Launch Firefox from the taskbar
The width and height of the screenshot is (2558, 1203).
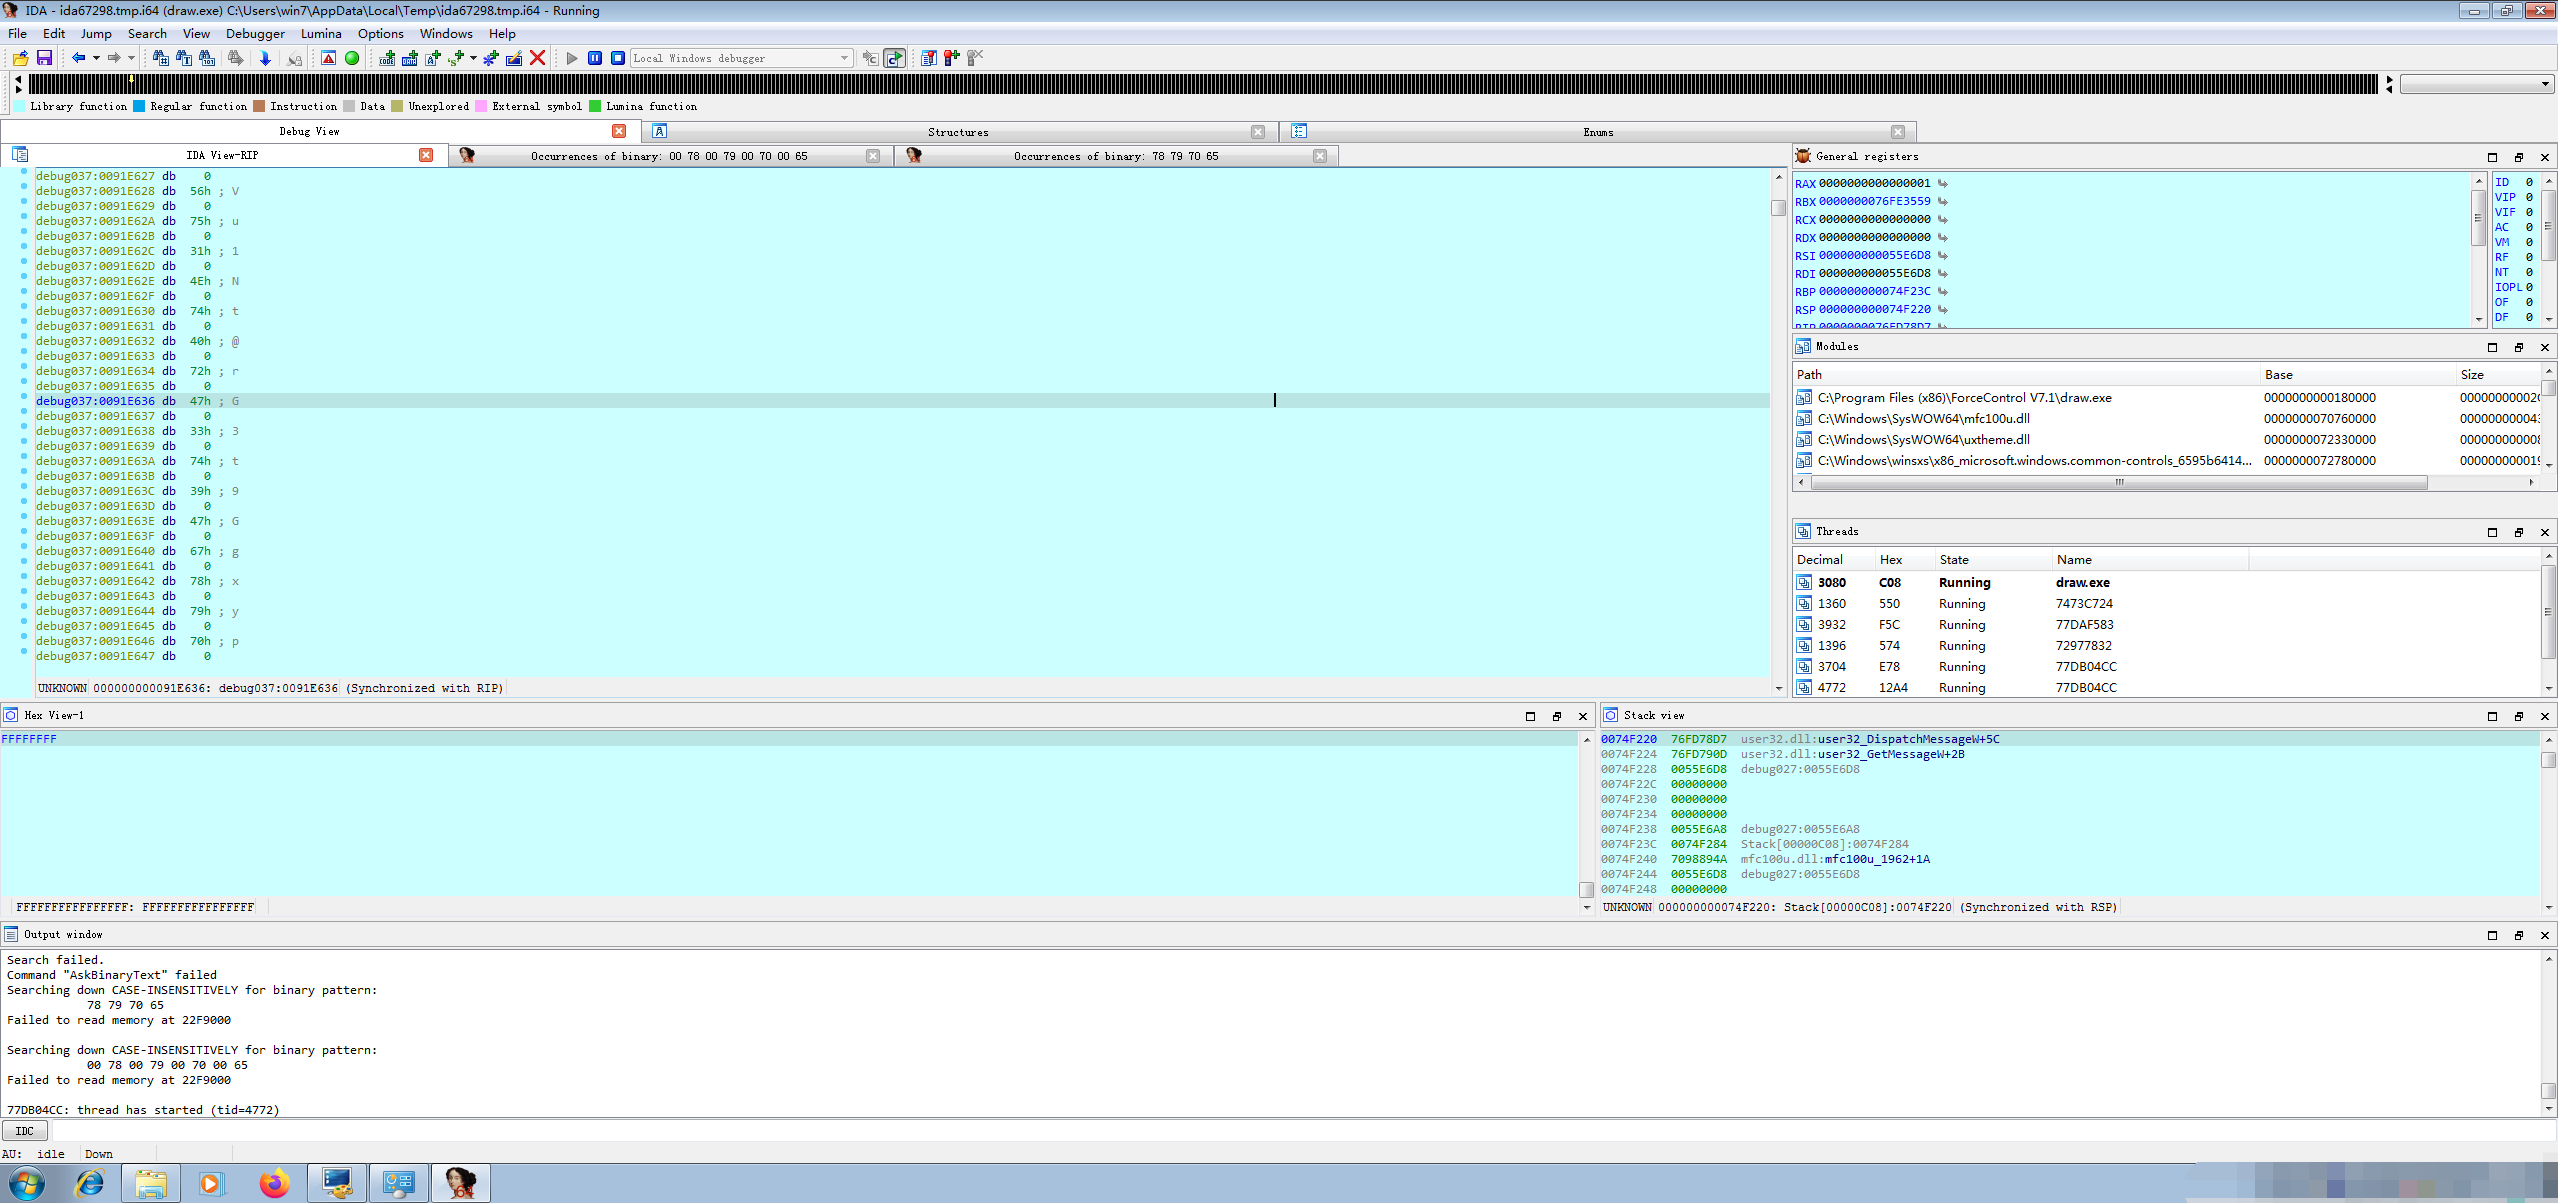(x=274, y=1183)
